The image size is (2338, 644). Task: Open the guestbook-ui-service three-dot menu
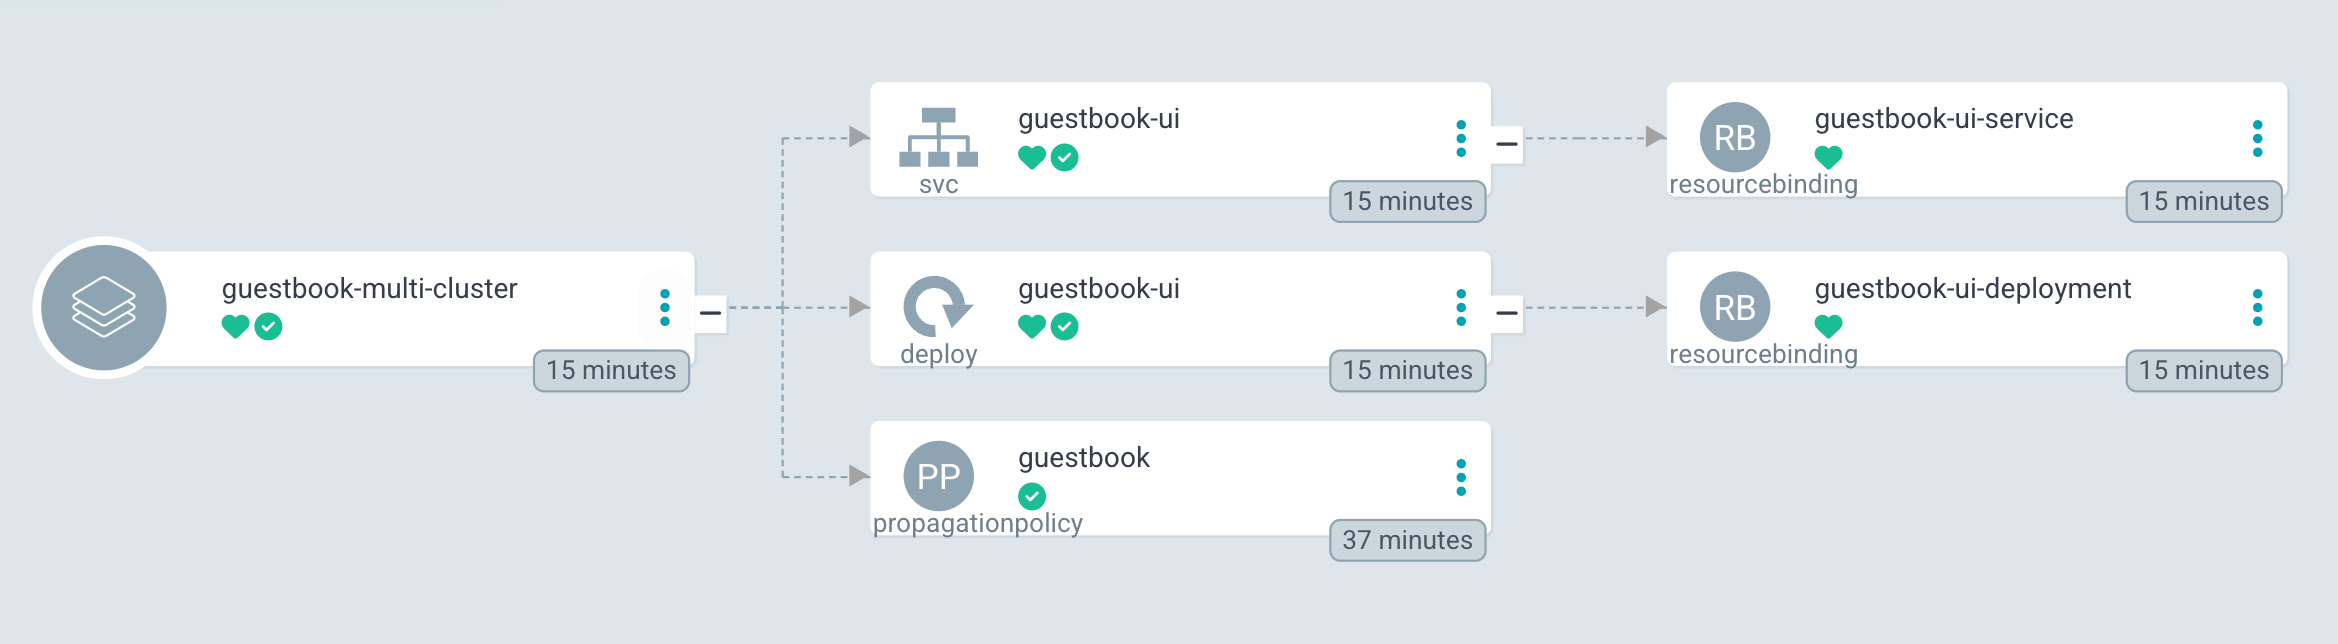click(2257, 138)
